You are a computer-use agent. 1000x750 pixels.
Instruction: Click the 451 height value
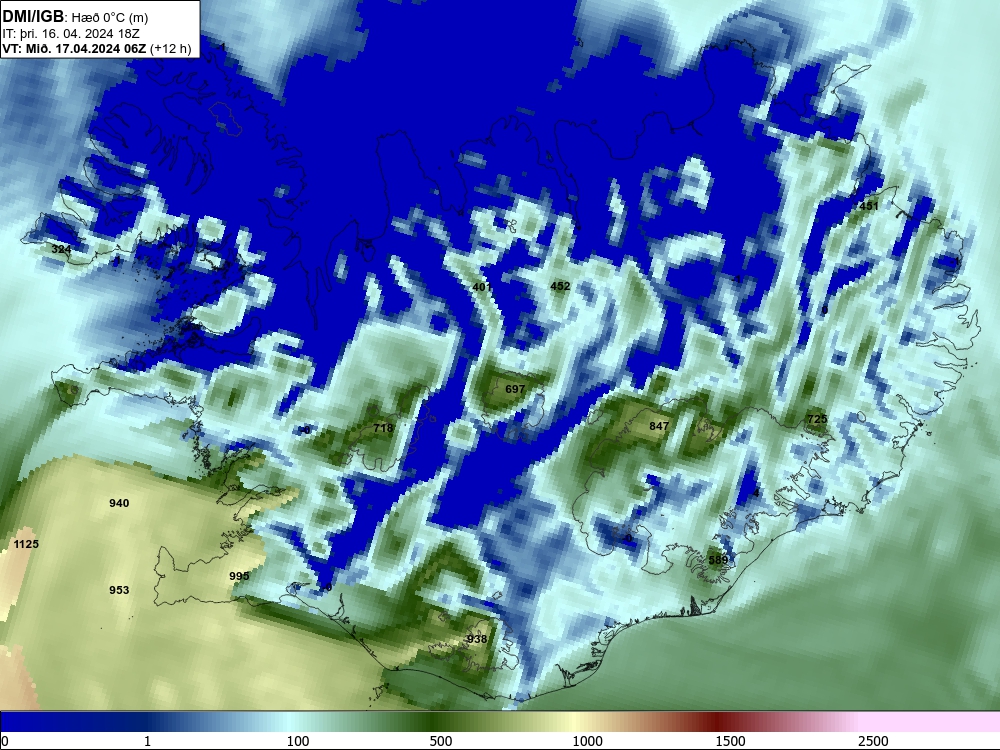tap(869, 206)
